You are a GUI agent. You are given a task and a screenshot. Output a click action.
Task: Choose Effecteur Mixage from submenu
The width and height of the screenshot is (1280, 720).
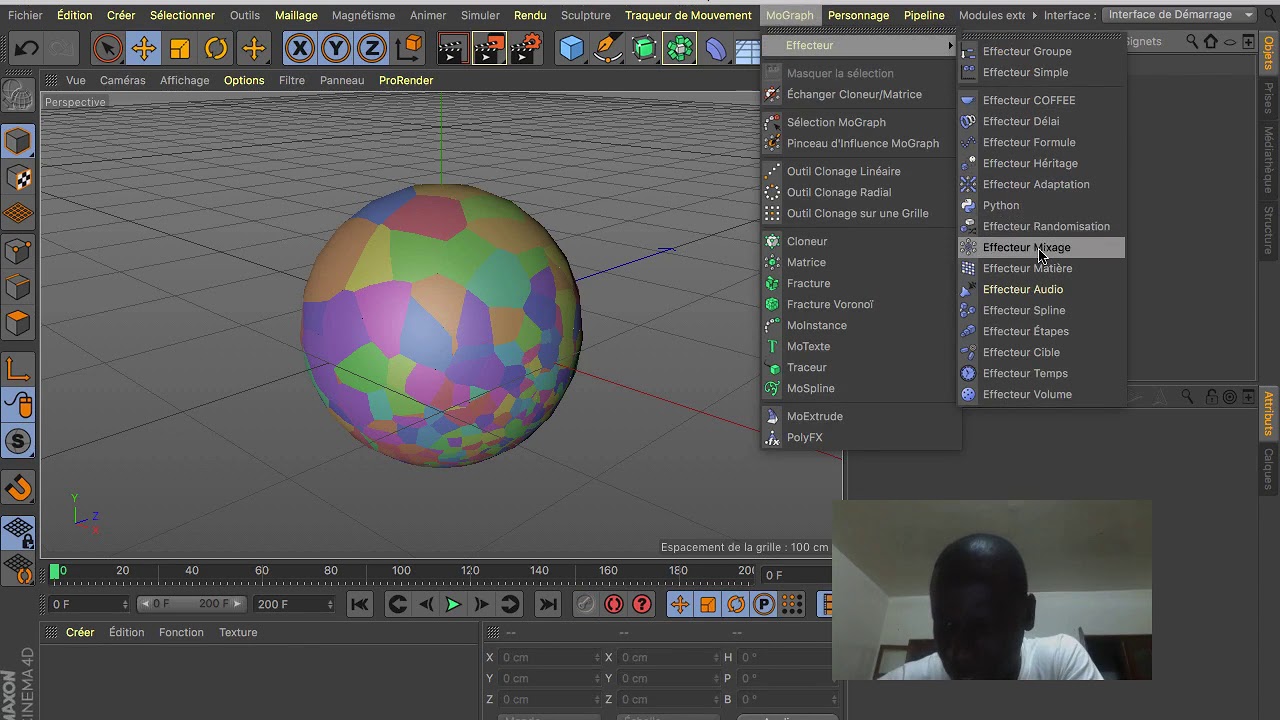[1041, 247]
